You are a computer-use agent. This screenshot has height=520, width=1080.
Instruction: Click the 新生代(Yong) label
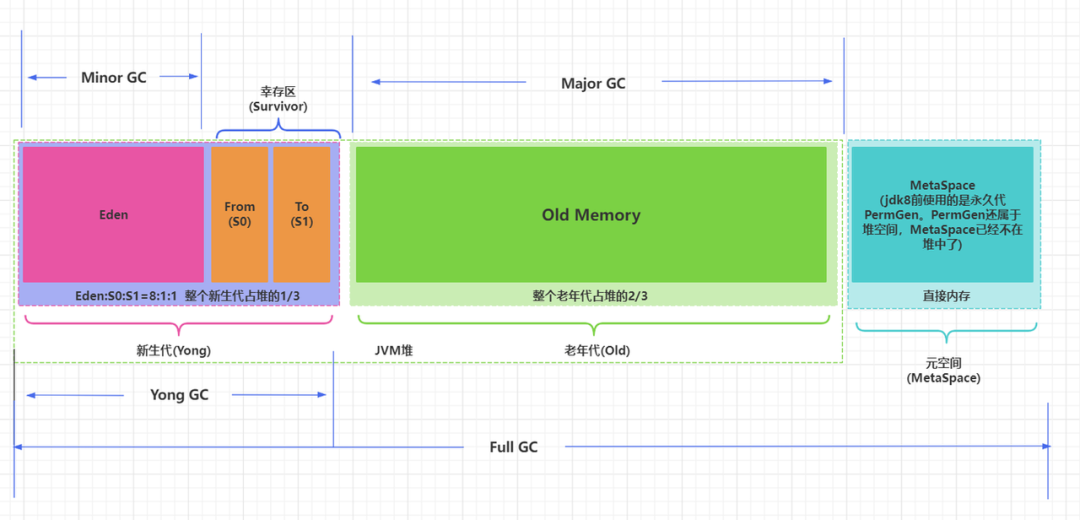174,350
